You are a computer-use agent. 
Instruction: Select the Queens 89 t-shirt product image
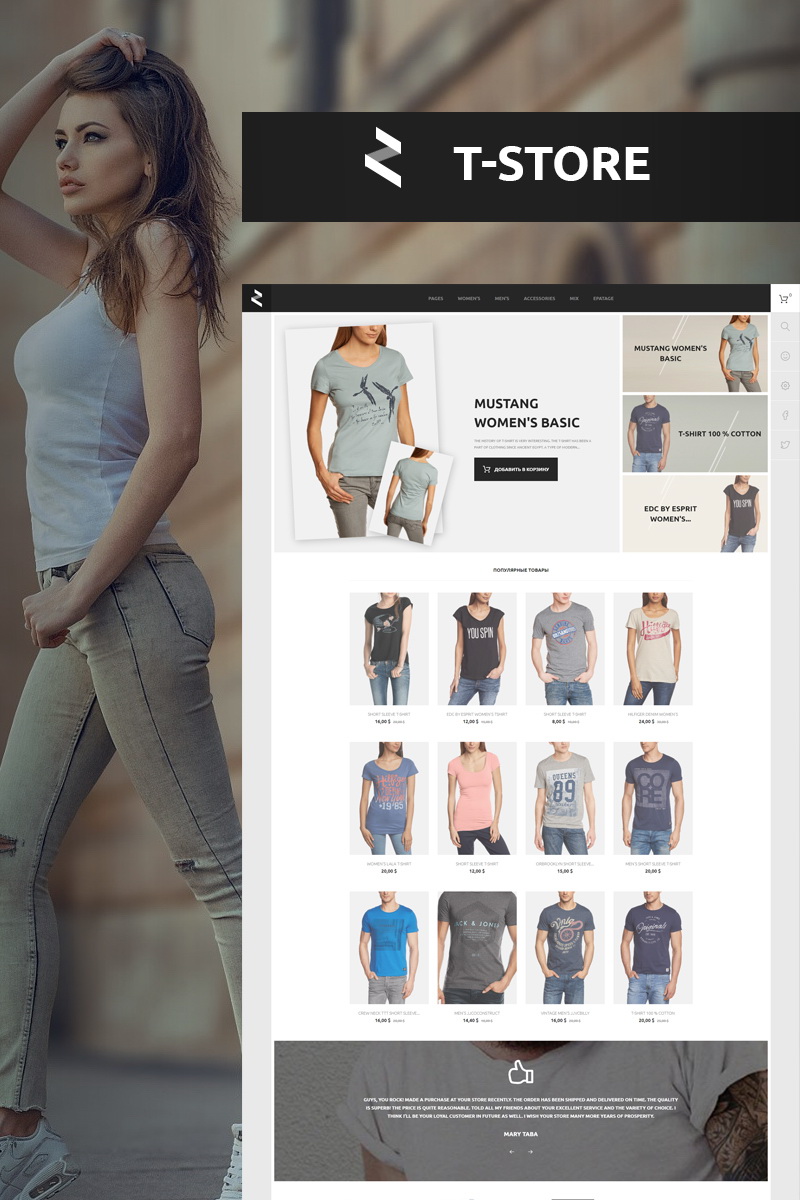pyautogui.click(x=565, y=798)
